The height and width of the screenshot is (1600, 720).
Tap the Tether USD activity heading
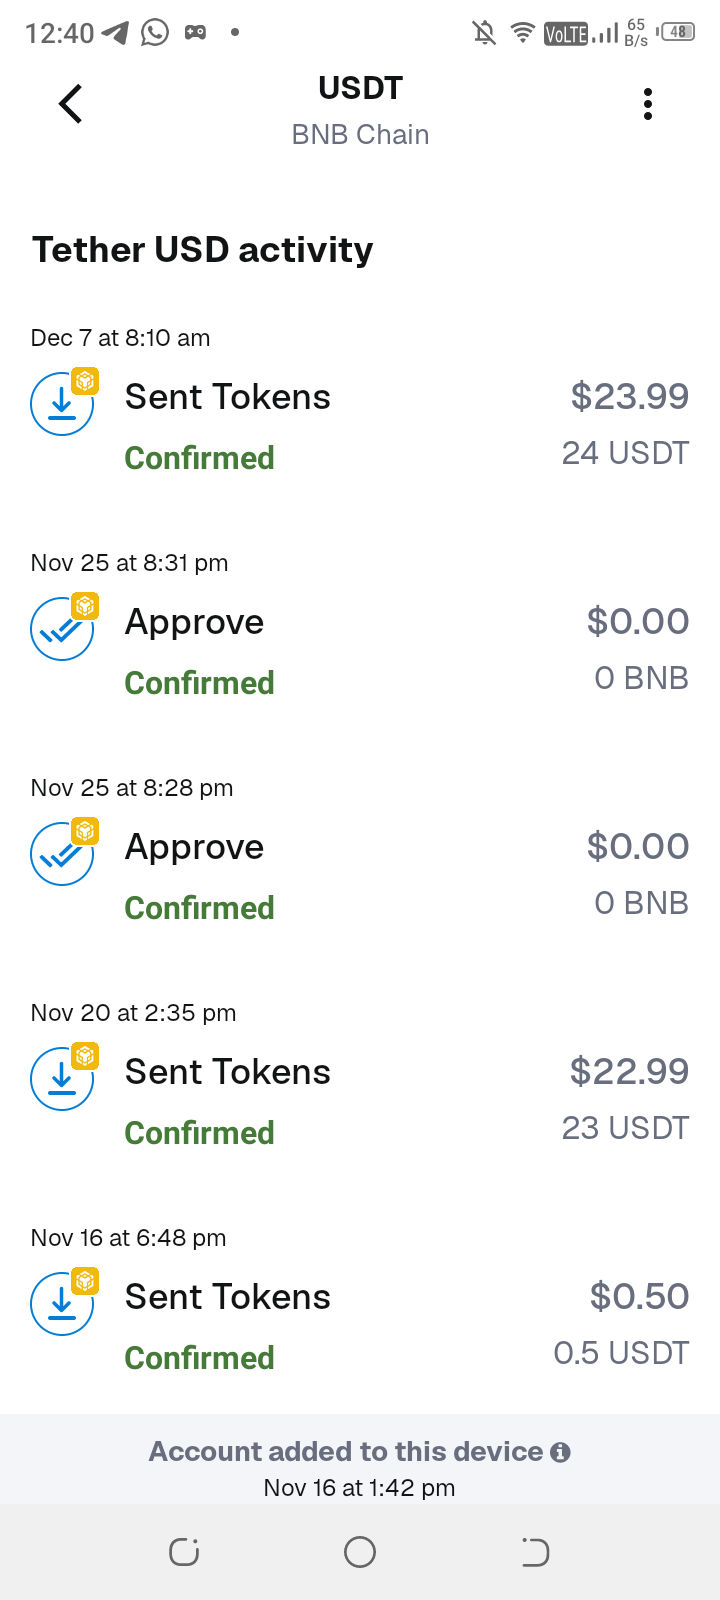[203, 250]
